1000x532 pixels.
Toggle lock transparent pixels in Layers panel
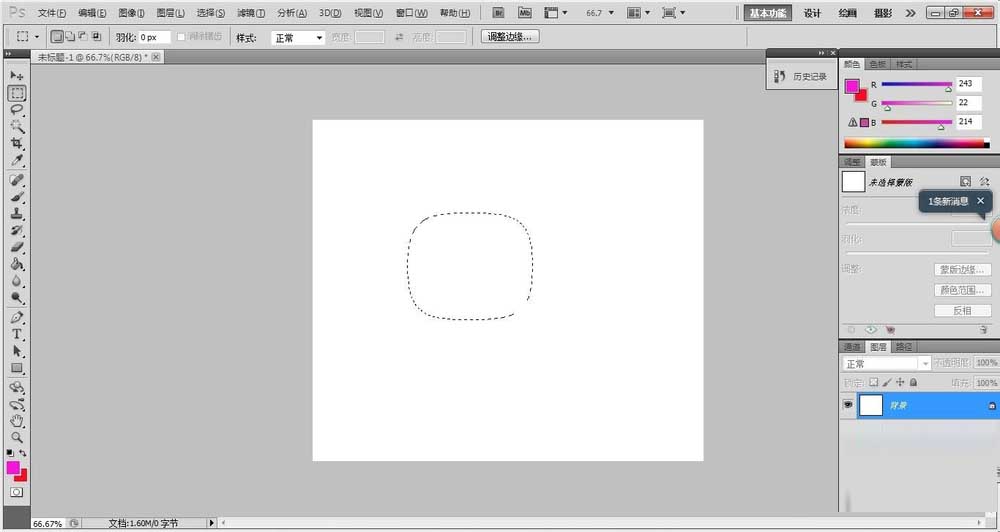pyautogui.click(x=874, y=382)
